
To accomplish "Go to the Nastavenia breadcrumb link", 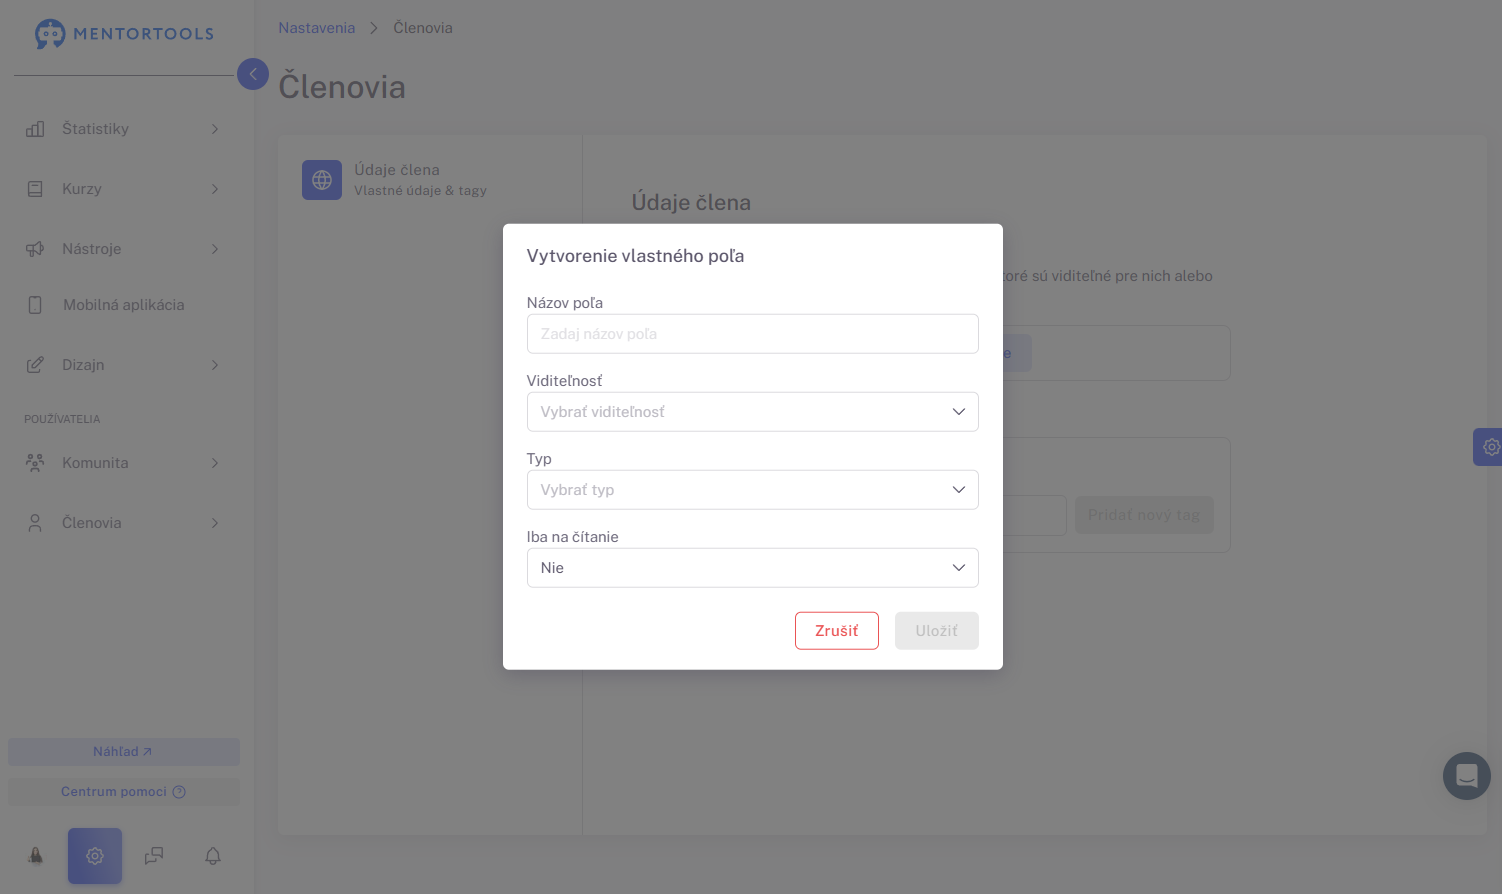I will pos(317,28).
